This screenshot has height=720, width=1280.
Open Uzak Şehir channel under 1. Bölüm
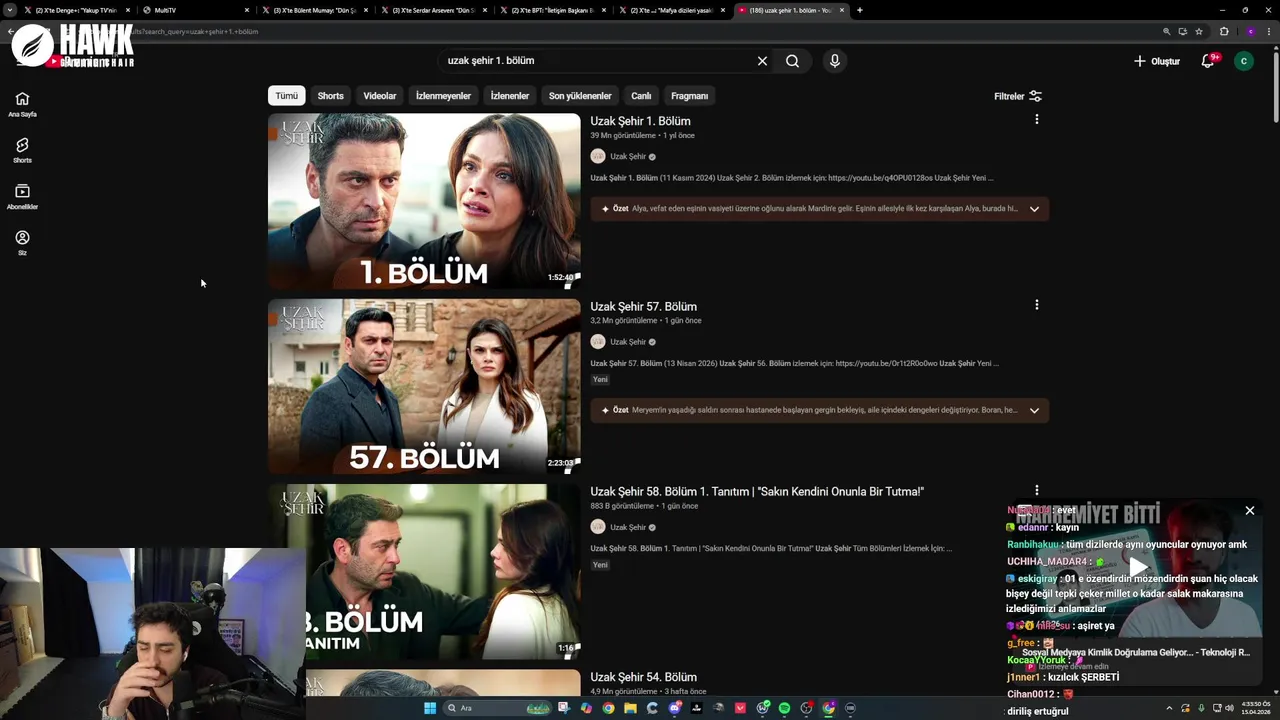pos(628,156)
